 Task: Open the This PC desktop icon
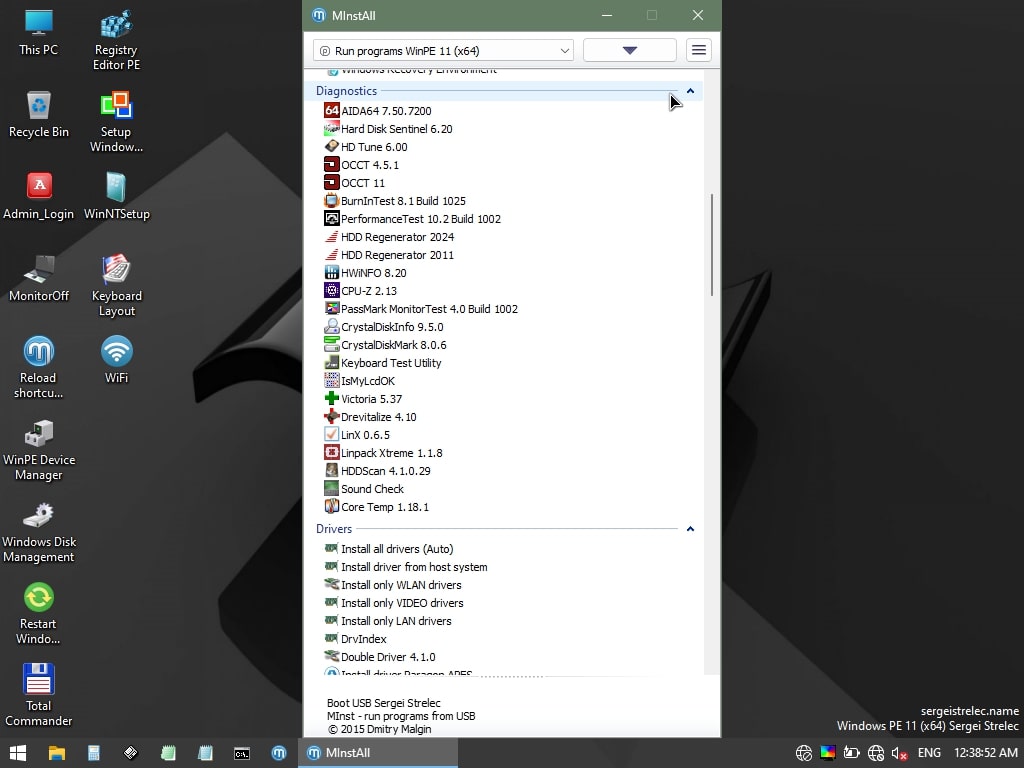point(39,33)
